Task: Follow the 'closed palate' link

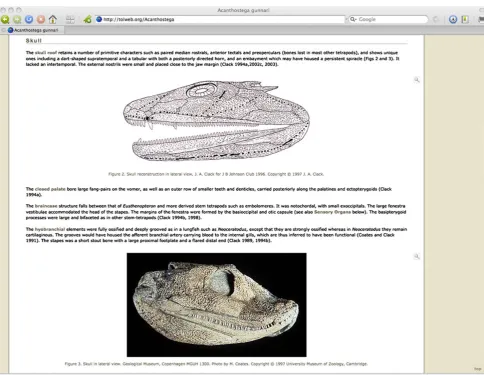Action: coord(50,189)
